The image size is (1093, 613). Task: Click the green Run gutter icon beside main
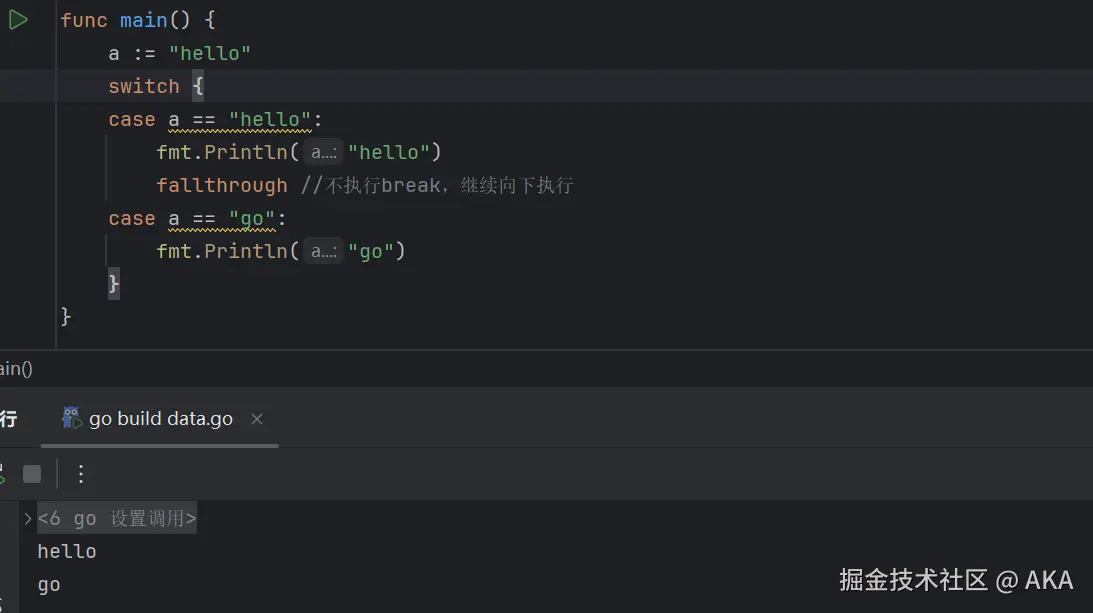click(x=18, y=19)
